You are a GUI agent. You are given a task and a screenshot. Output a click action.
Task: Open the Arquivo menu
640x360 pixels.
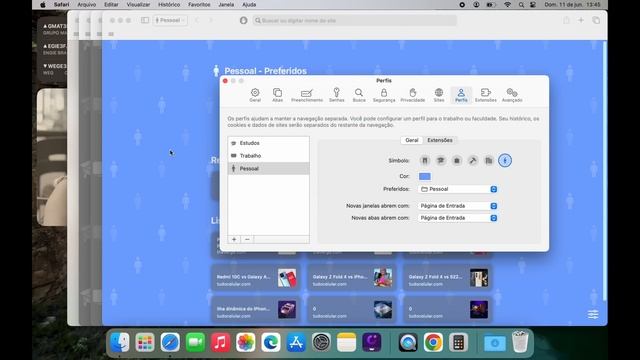pos(87,4)
